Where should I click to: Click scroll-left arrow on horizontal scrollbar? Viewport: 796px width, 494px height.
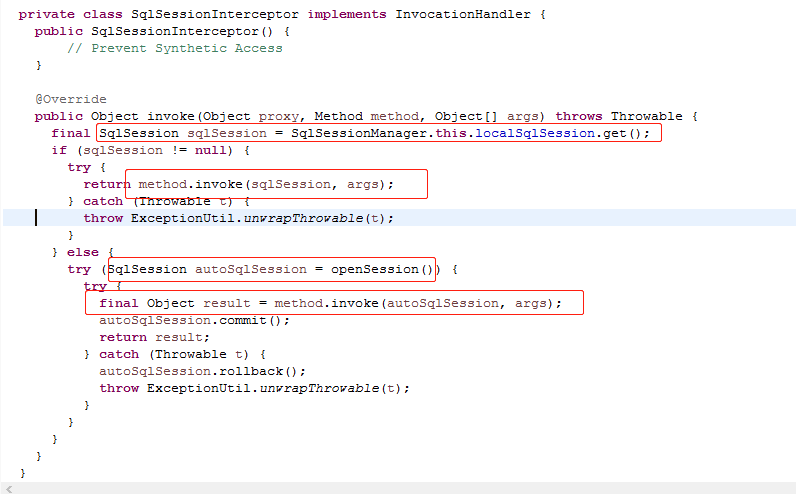(x=9, y=489)
